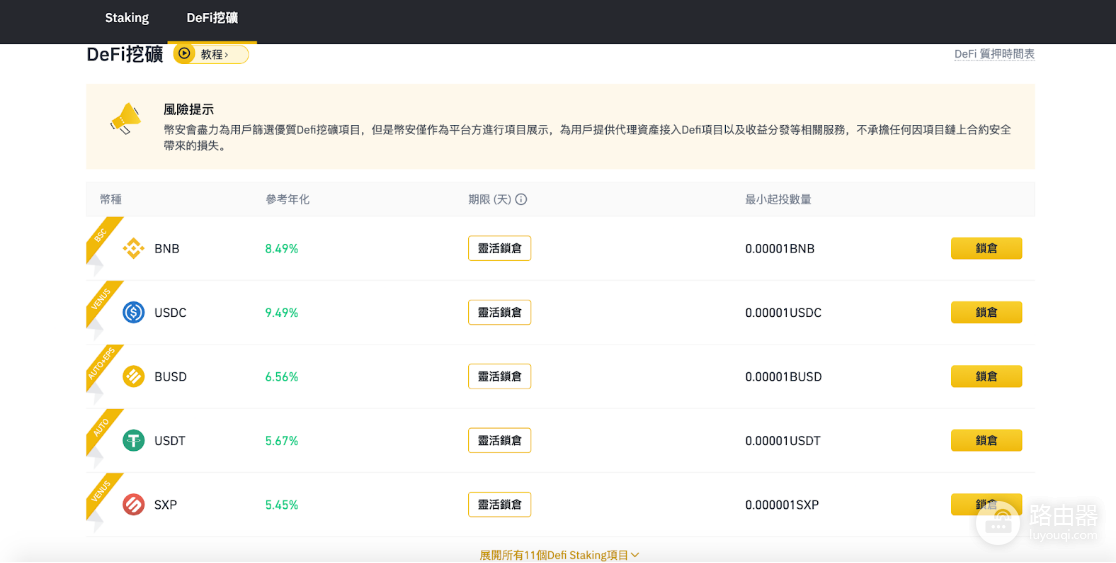Click the 最小起投數量 column header

(778, 199)
